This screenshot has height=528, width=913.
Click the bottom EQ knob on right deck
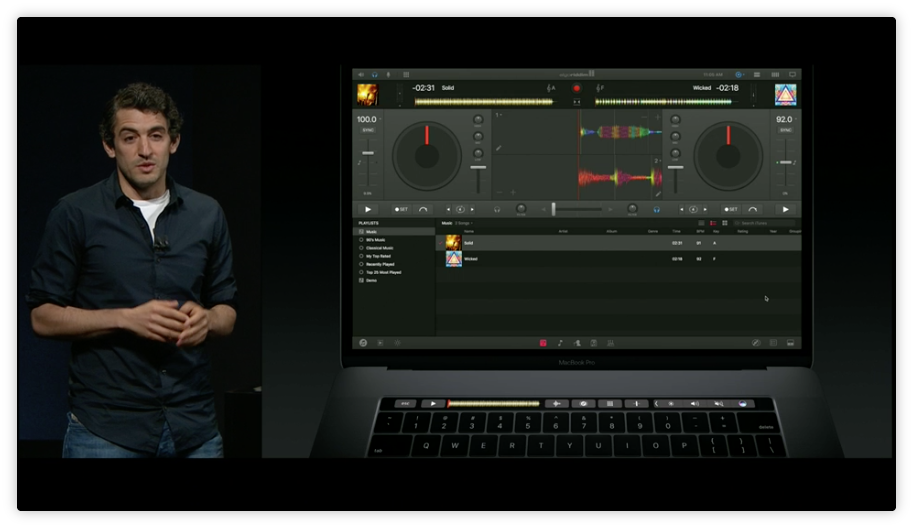click(x=675, y=154)
